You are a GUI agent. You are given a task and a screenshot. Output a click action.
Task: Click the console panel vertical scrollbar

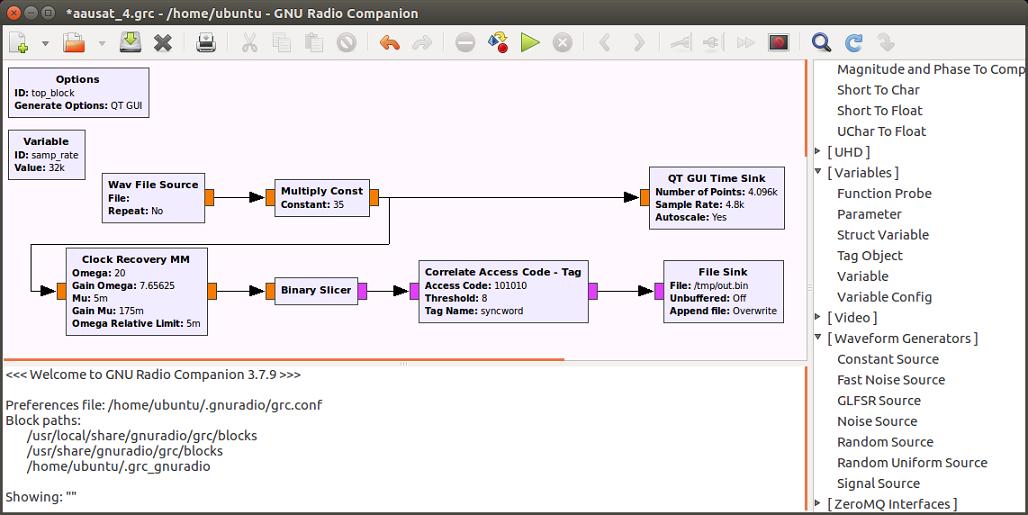[806, 438]
